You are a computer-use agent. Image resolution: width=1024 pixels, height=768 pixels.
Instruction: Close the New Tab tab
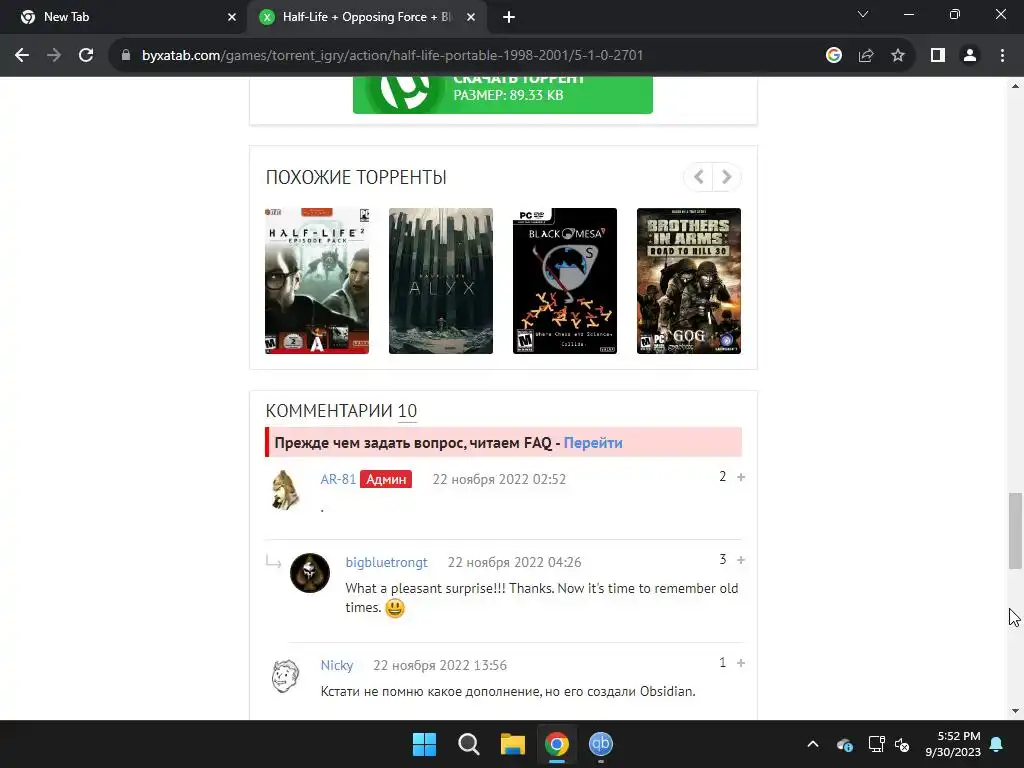[232, 17]
